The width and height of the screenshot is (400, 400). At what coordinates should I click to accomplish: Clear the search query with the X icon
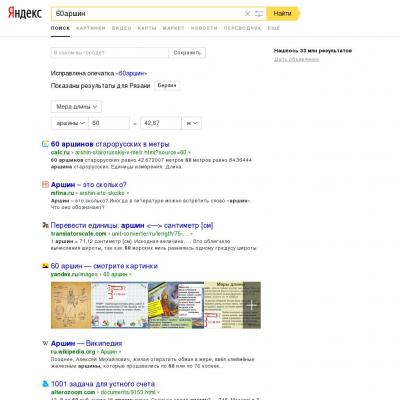click(247, 14)
